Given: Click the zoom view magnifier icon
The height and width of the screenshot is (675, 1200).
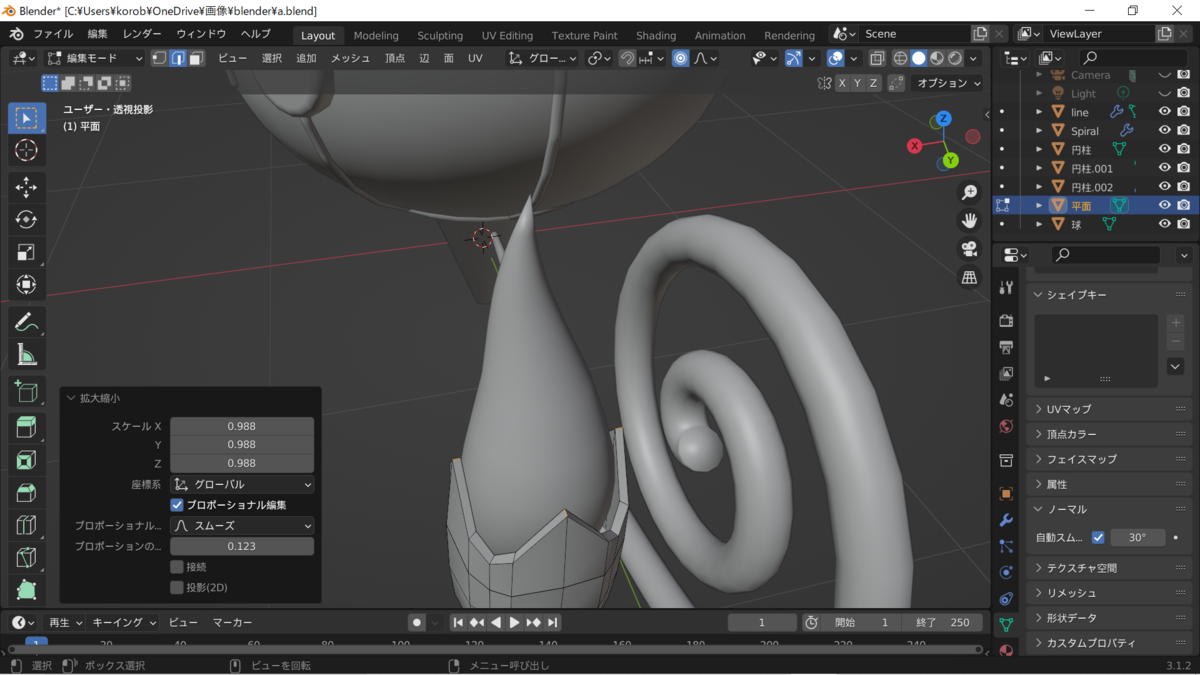Looking at the screenshot, I should [x=969, y=192].
